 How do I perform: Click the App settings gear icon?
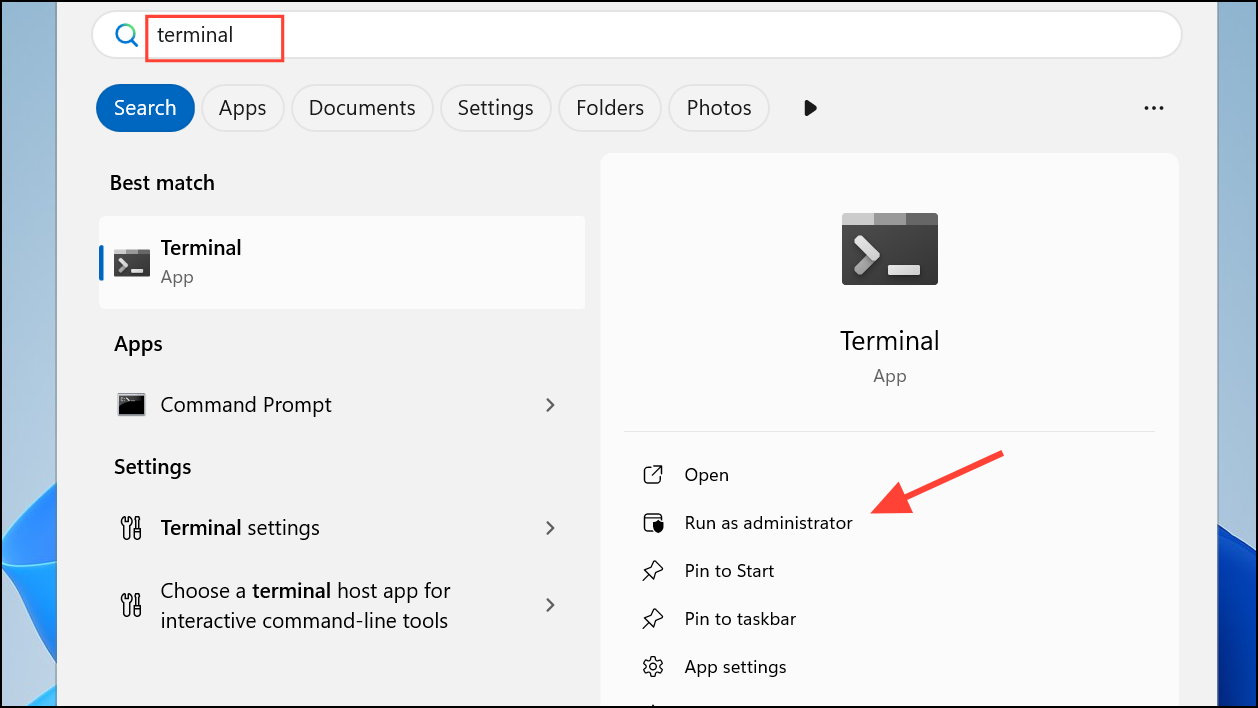pyautogui.click(x=653, y=667)
